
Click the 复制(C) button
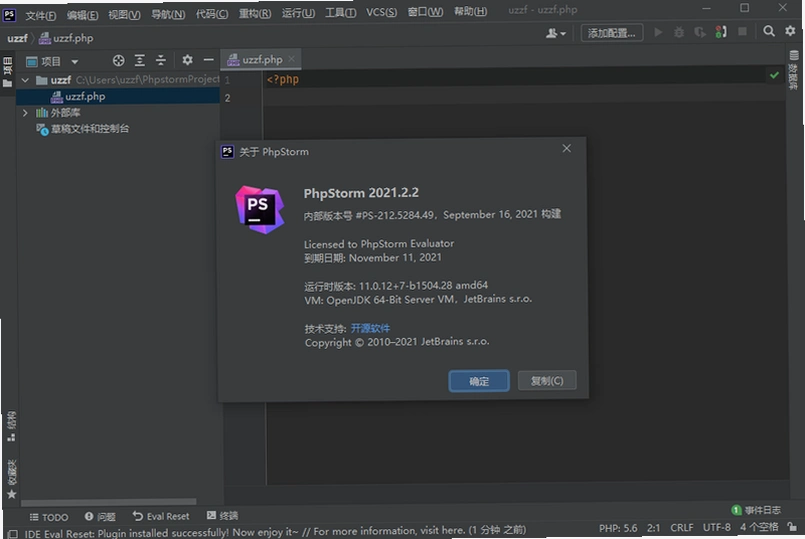point(547,380)
